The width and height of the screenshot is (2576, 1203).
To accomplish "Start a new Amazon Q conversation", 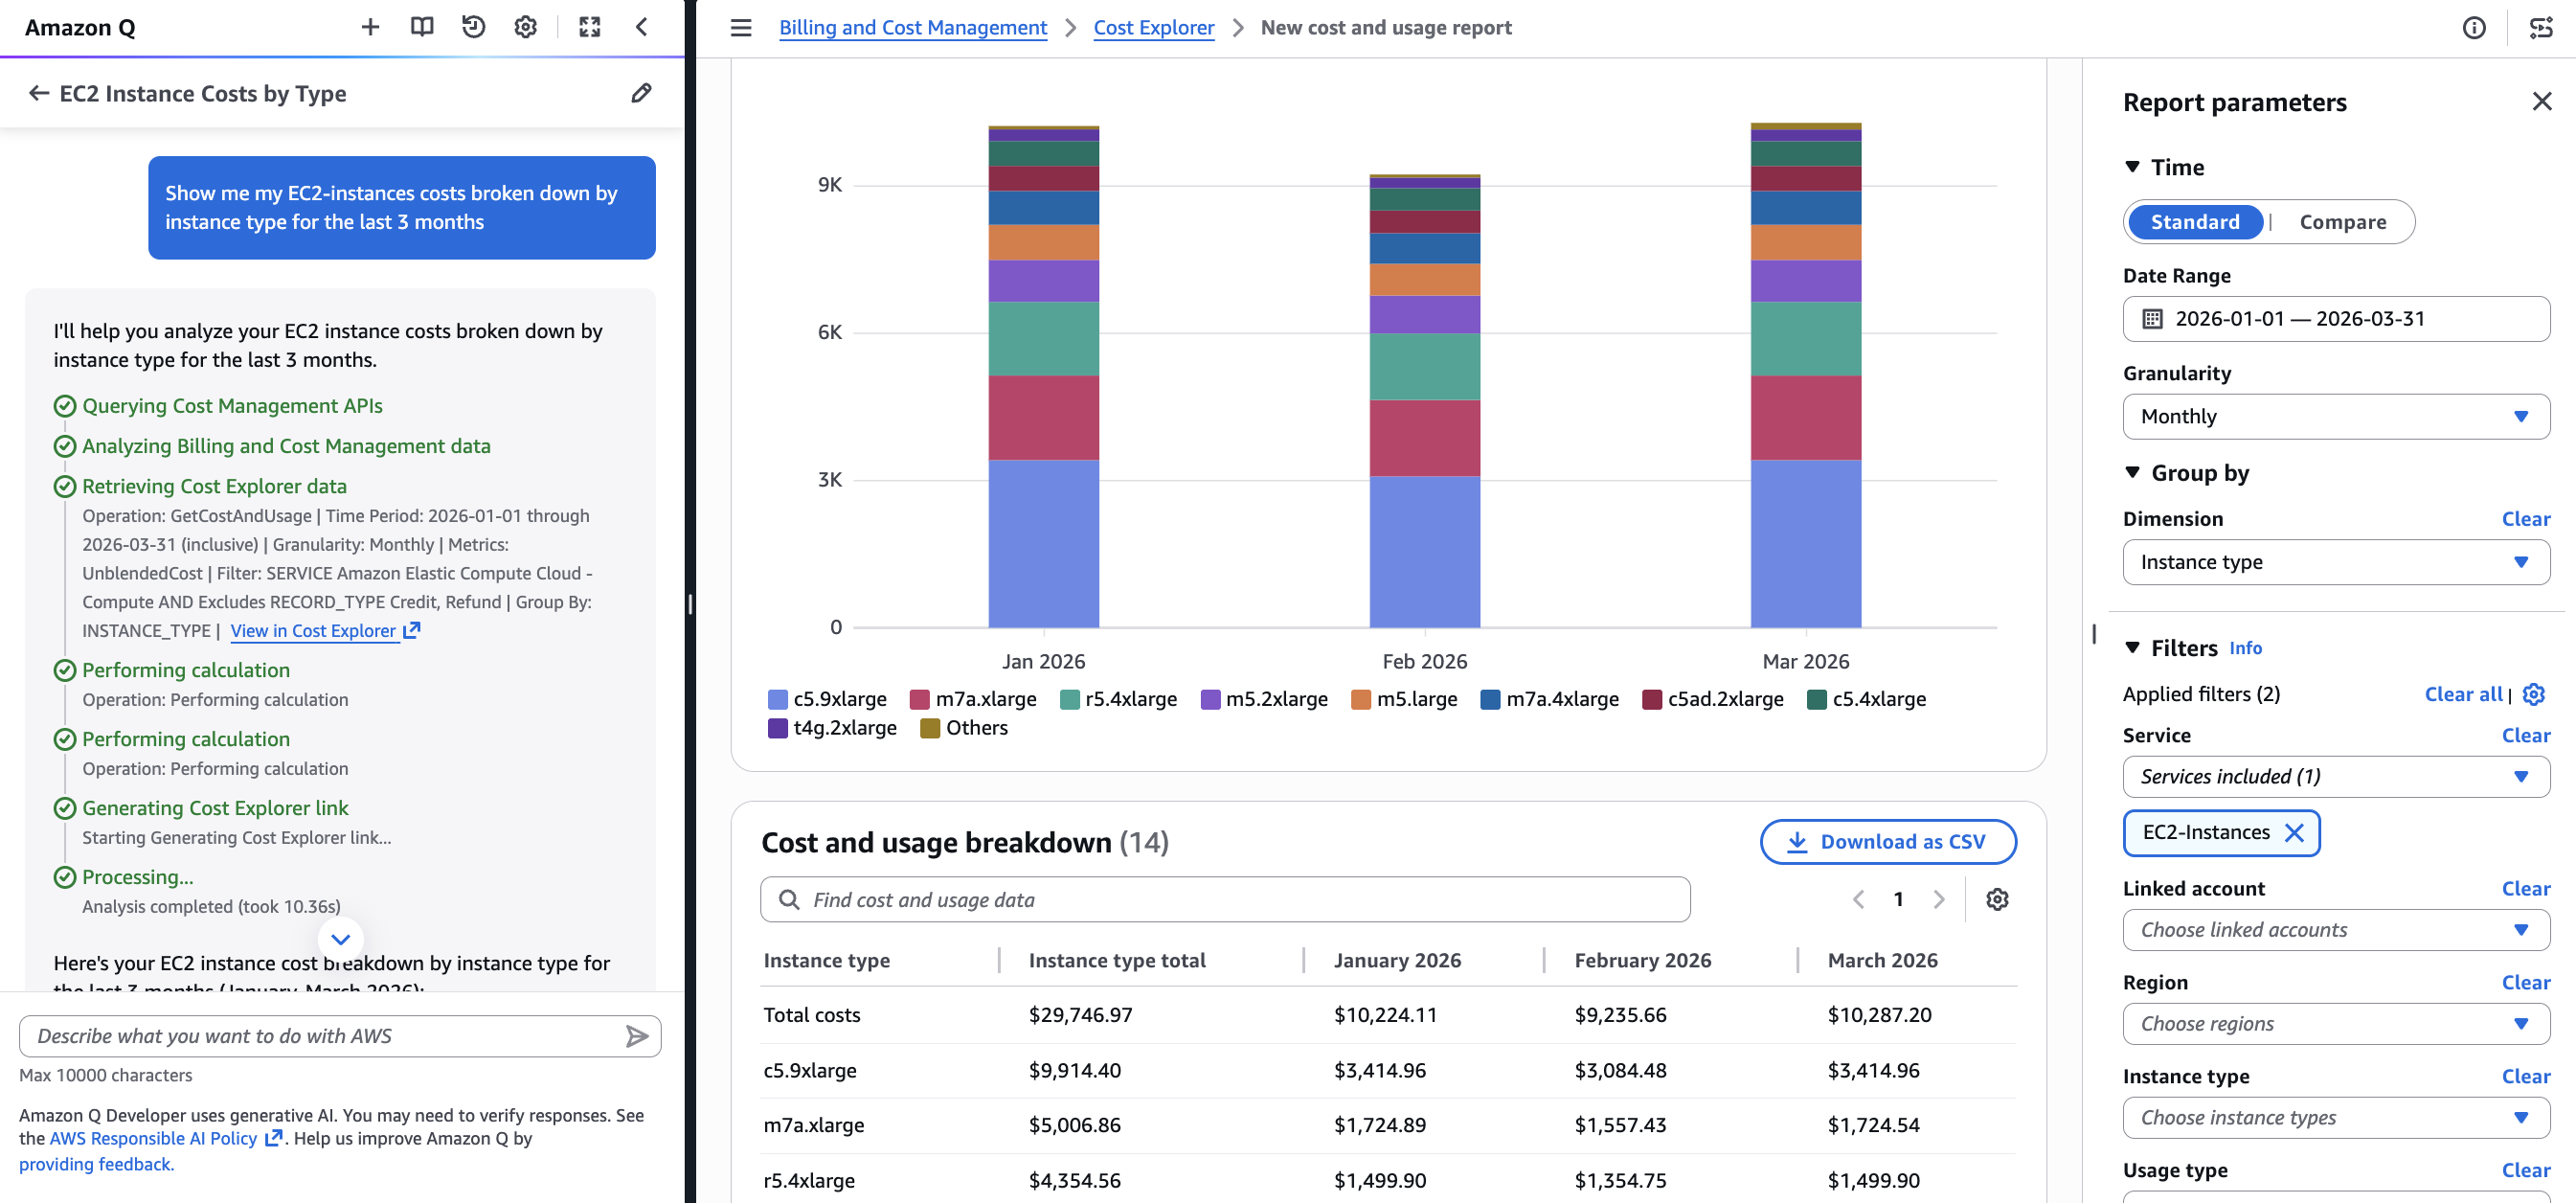I will pos(370,27).
